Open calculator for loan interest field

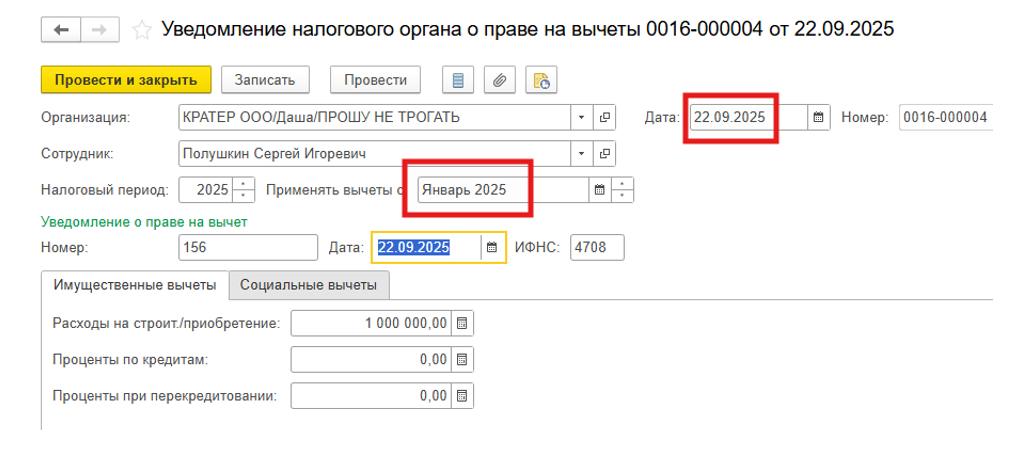pos(461,359)
